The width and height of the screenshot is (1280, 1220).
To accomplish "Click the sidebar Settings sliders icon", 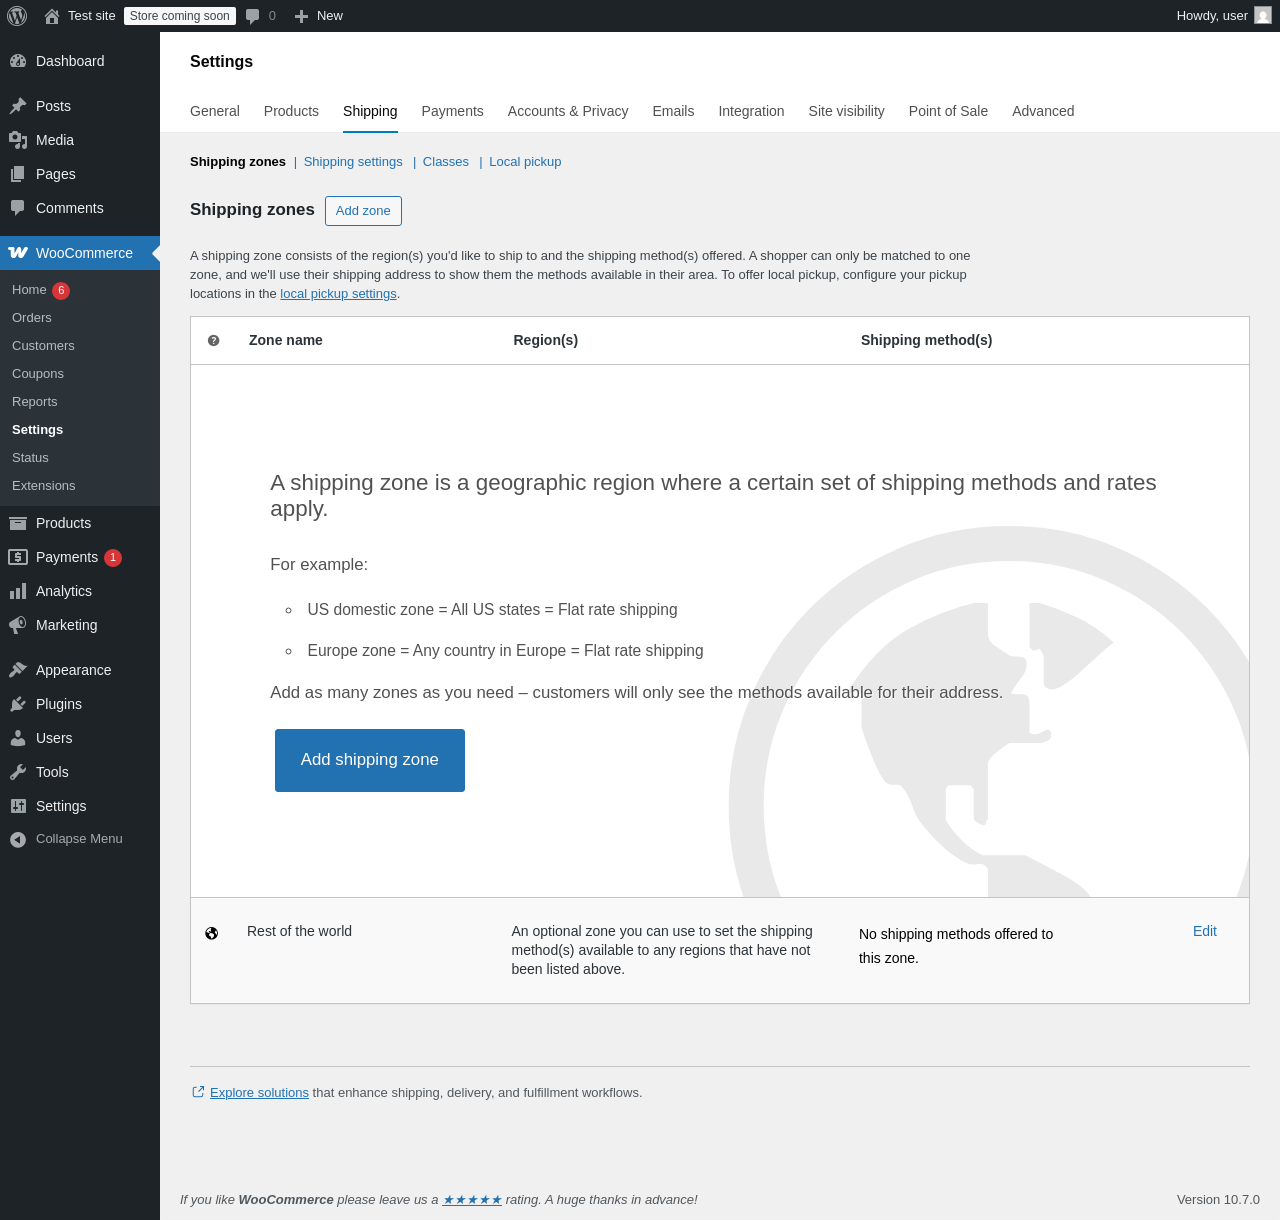I will [x=18, y=806].
